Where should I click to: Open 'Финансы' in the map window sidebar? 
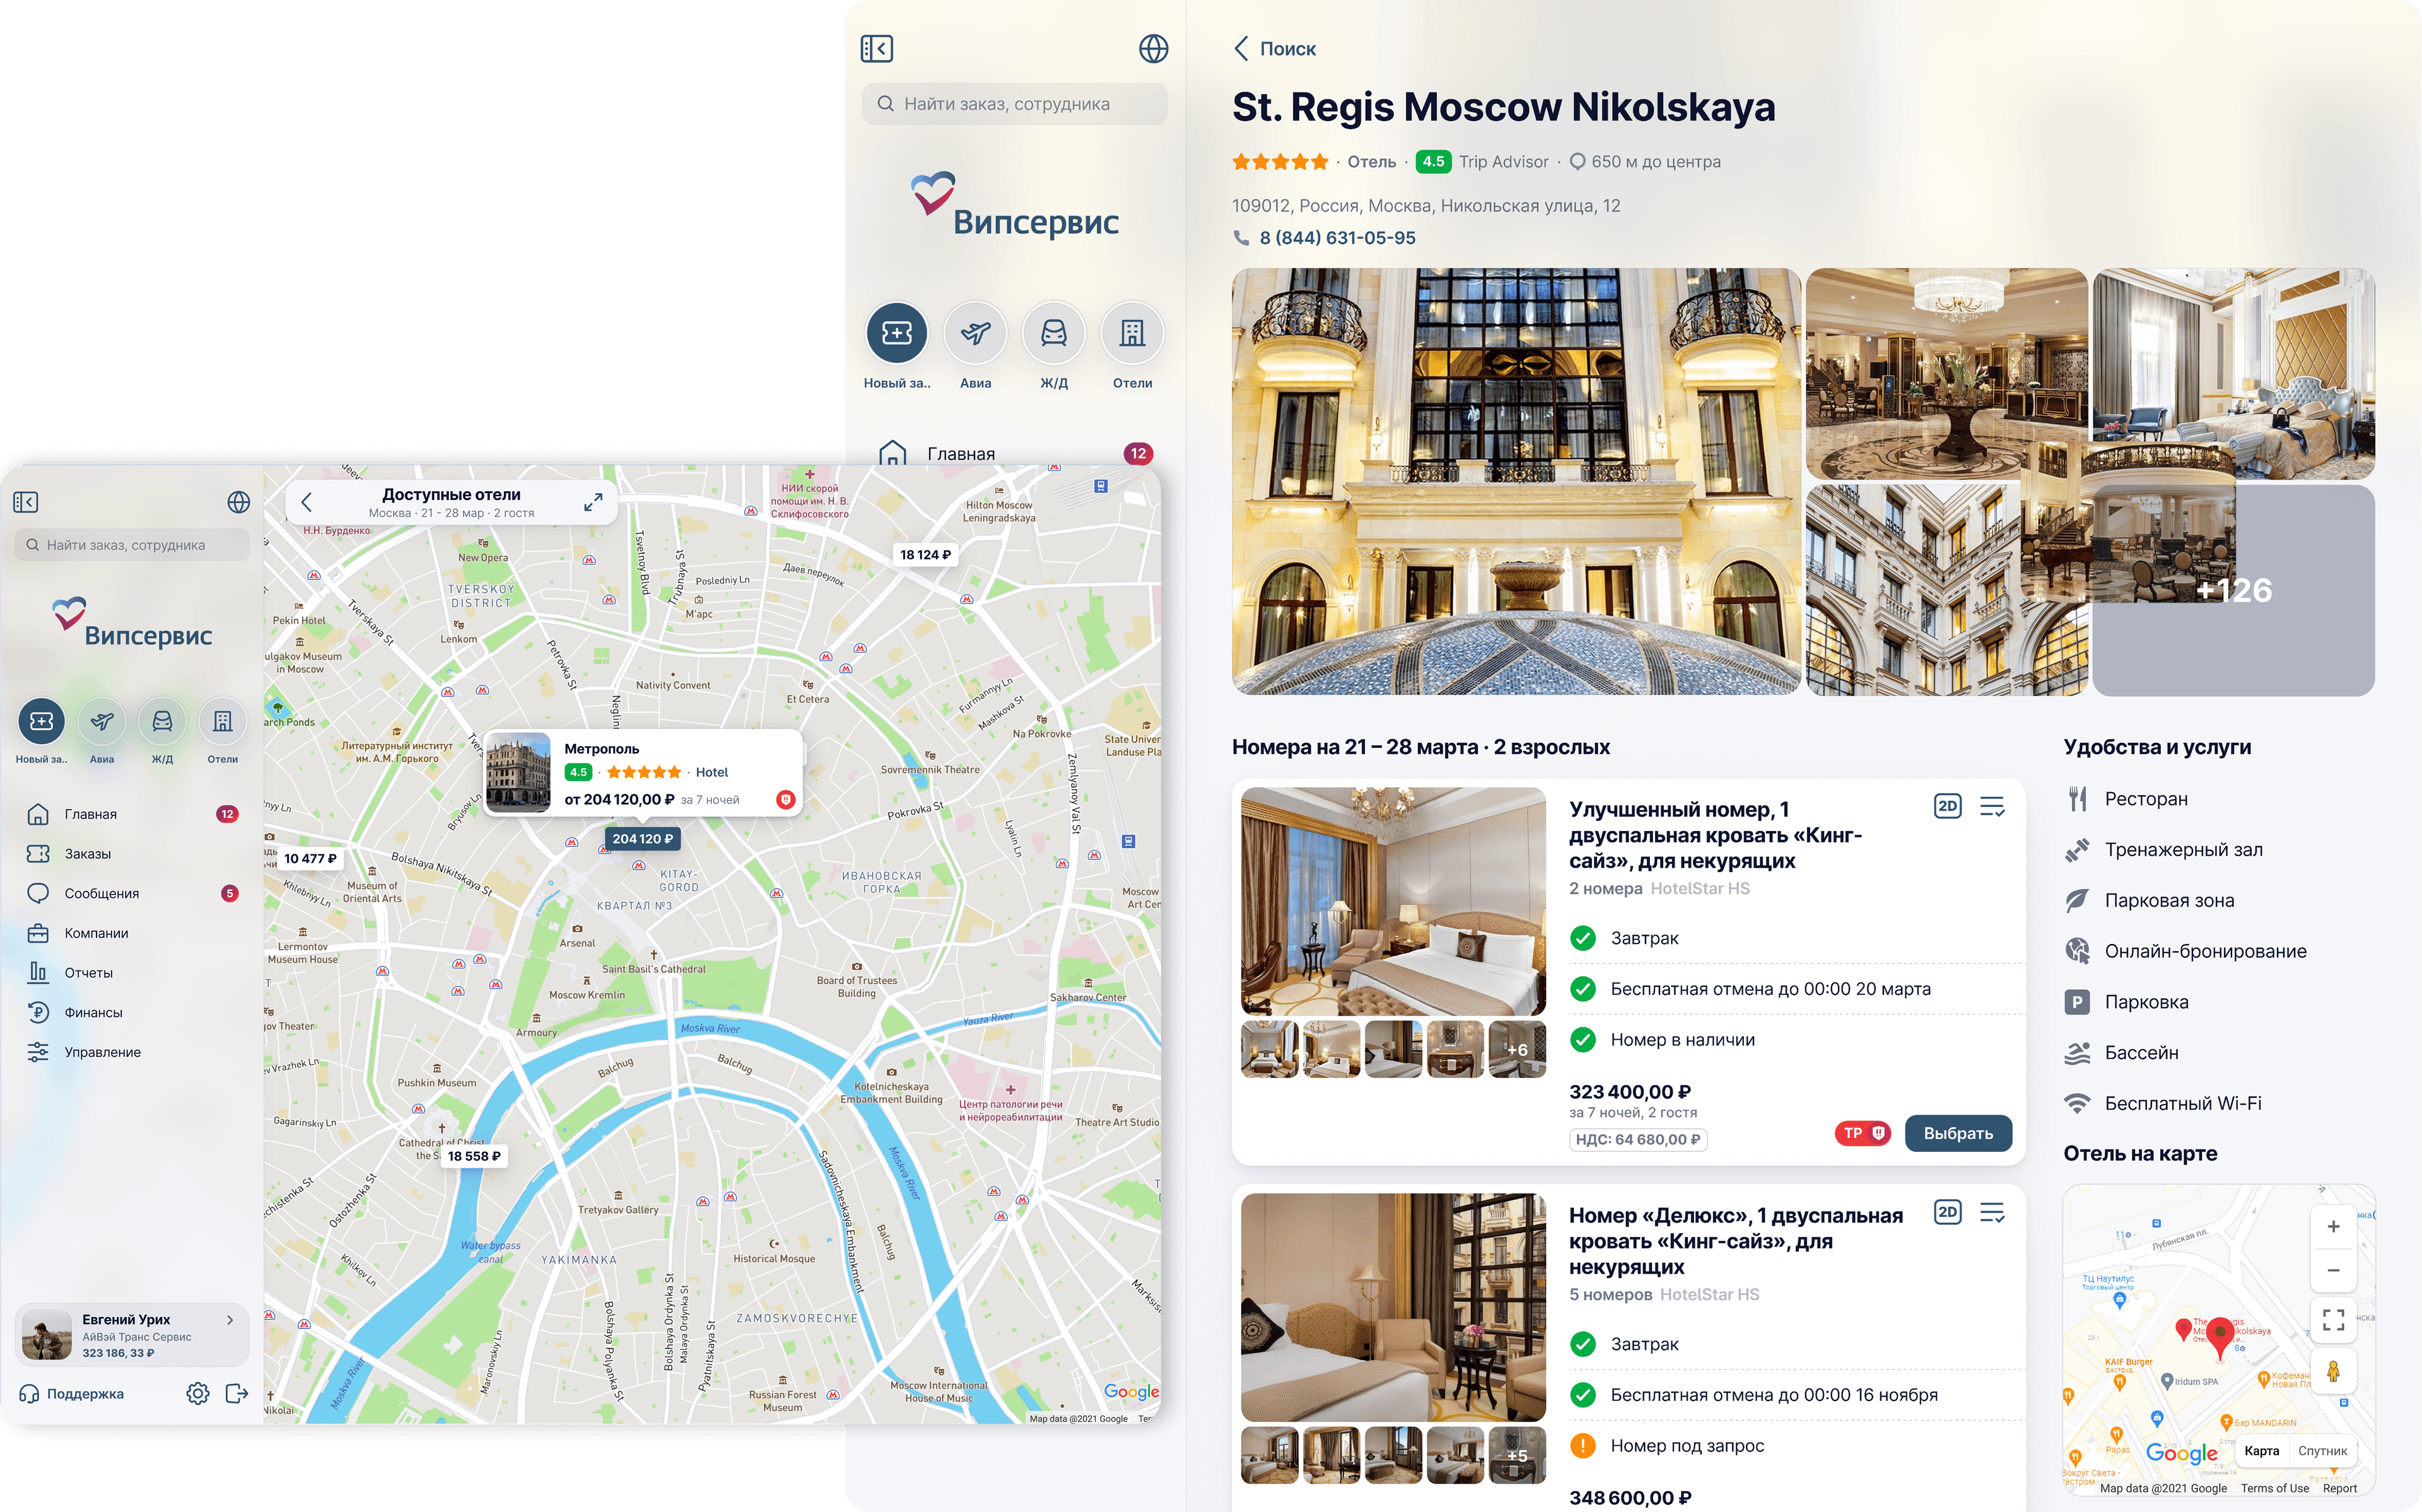click(x=132, y=1012)
